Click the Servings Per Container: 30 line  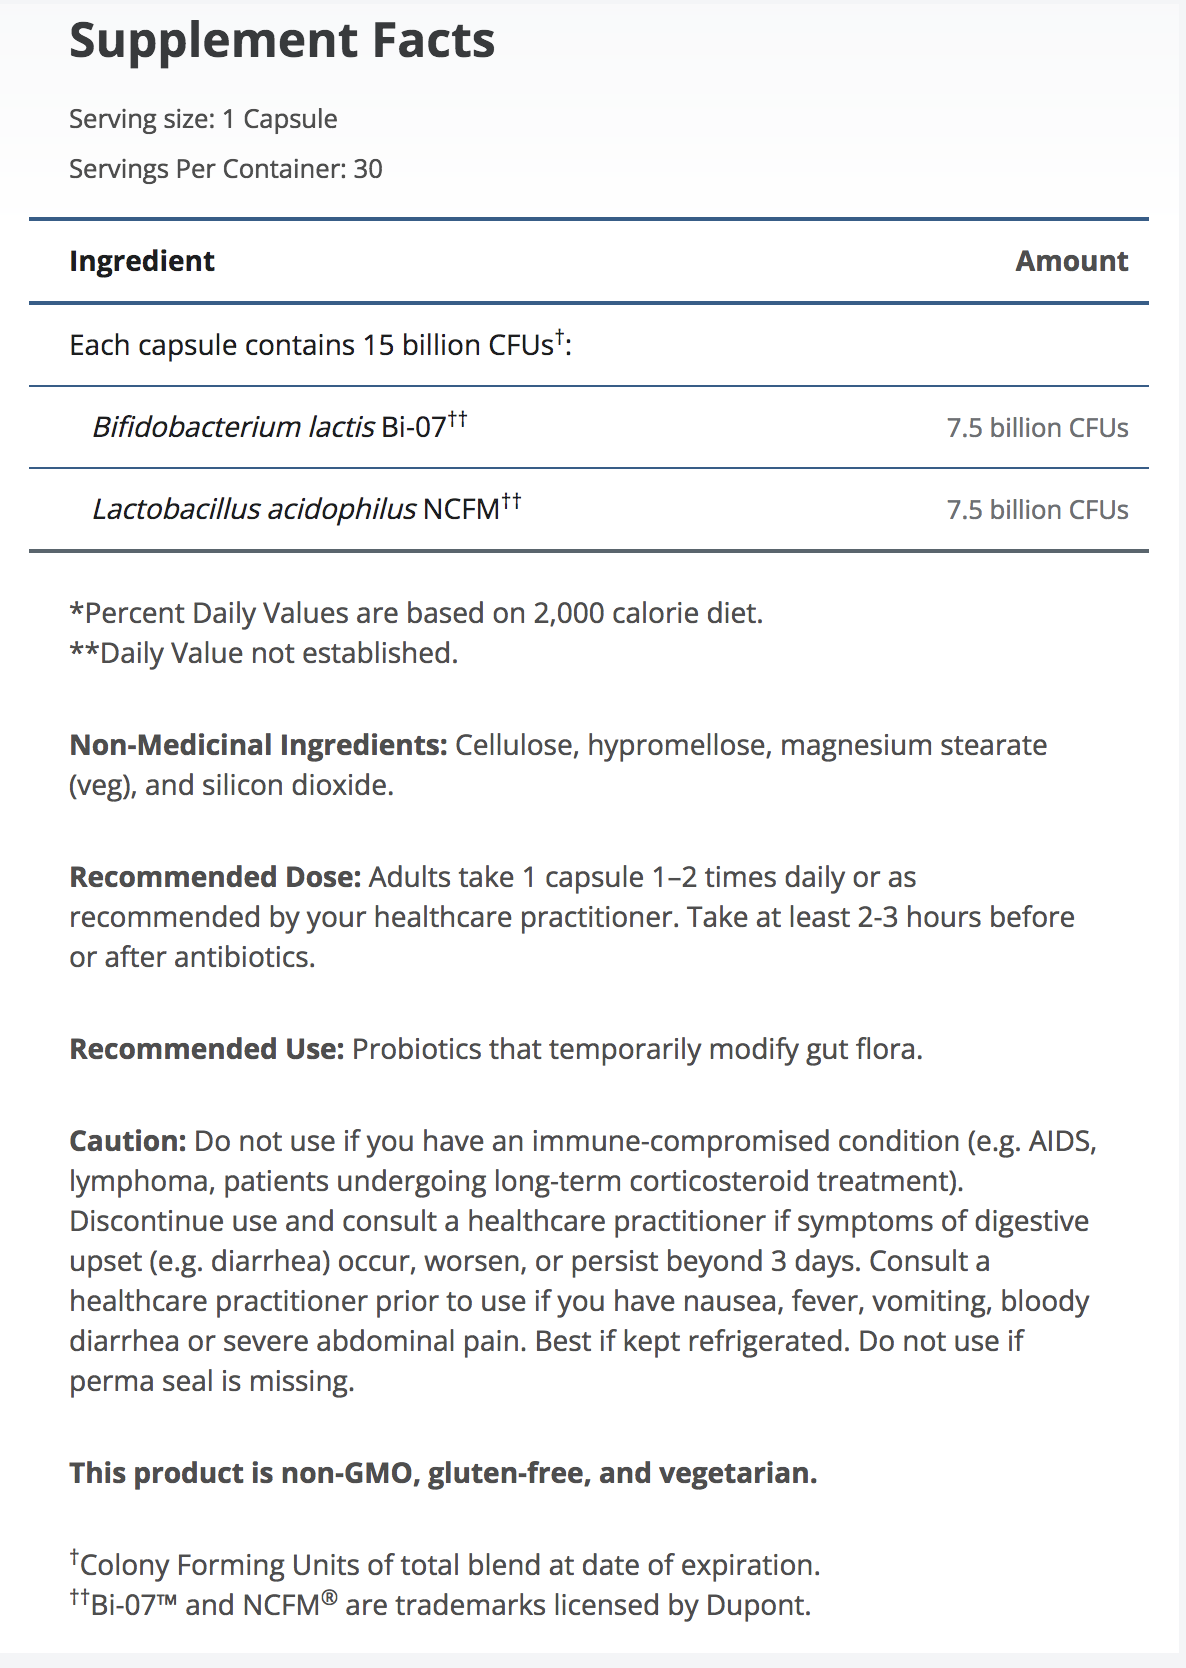pyautogui.click(x=226, y=169)
